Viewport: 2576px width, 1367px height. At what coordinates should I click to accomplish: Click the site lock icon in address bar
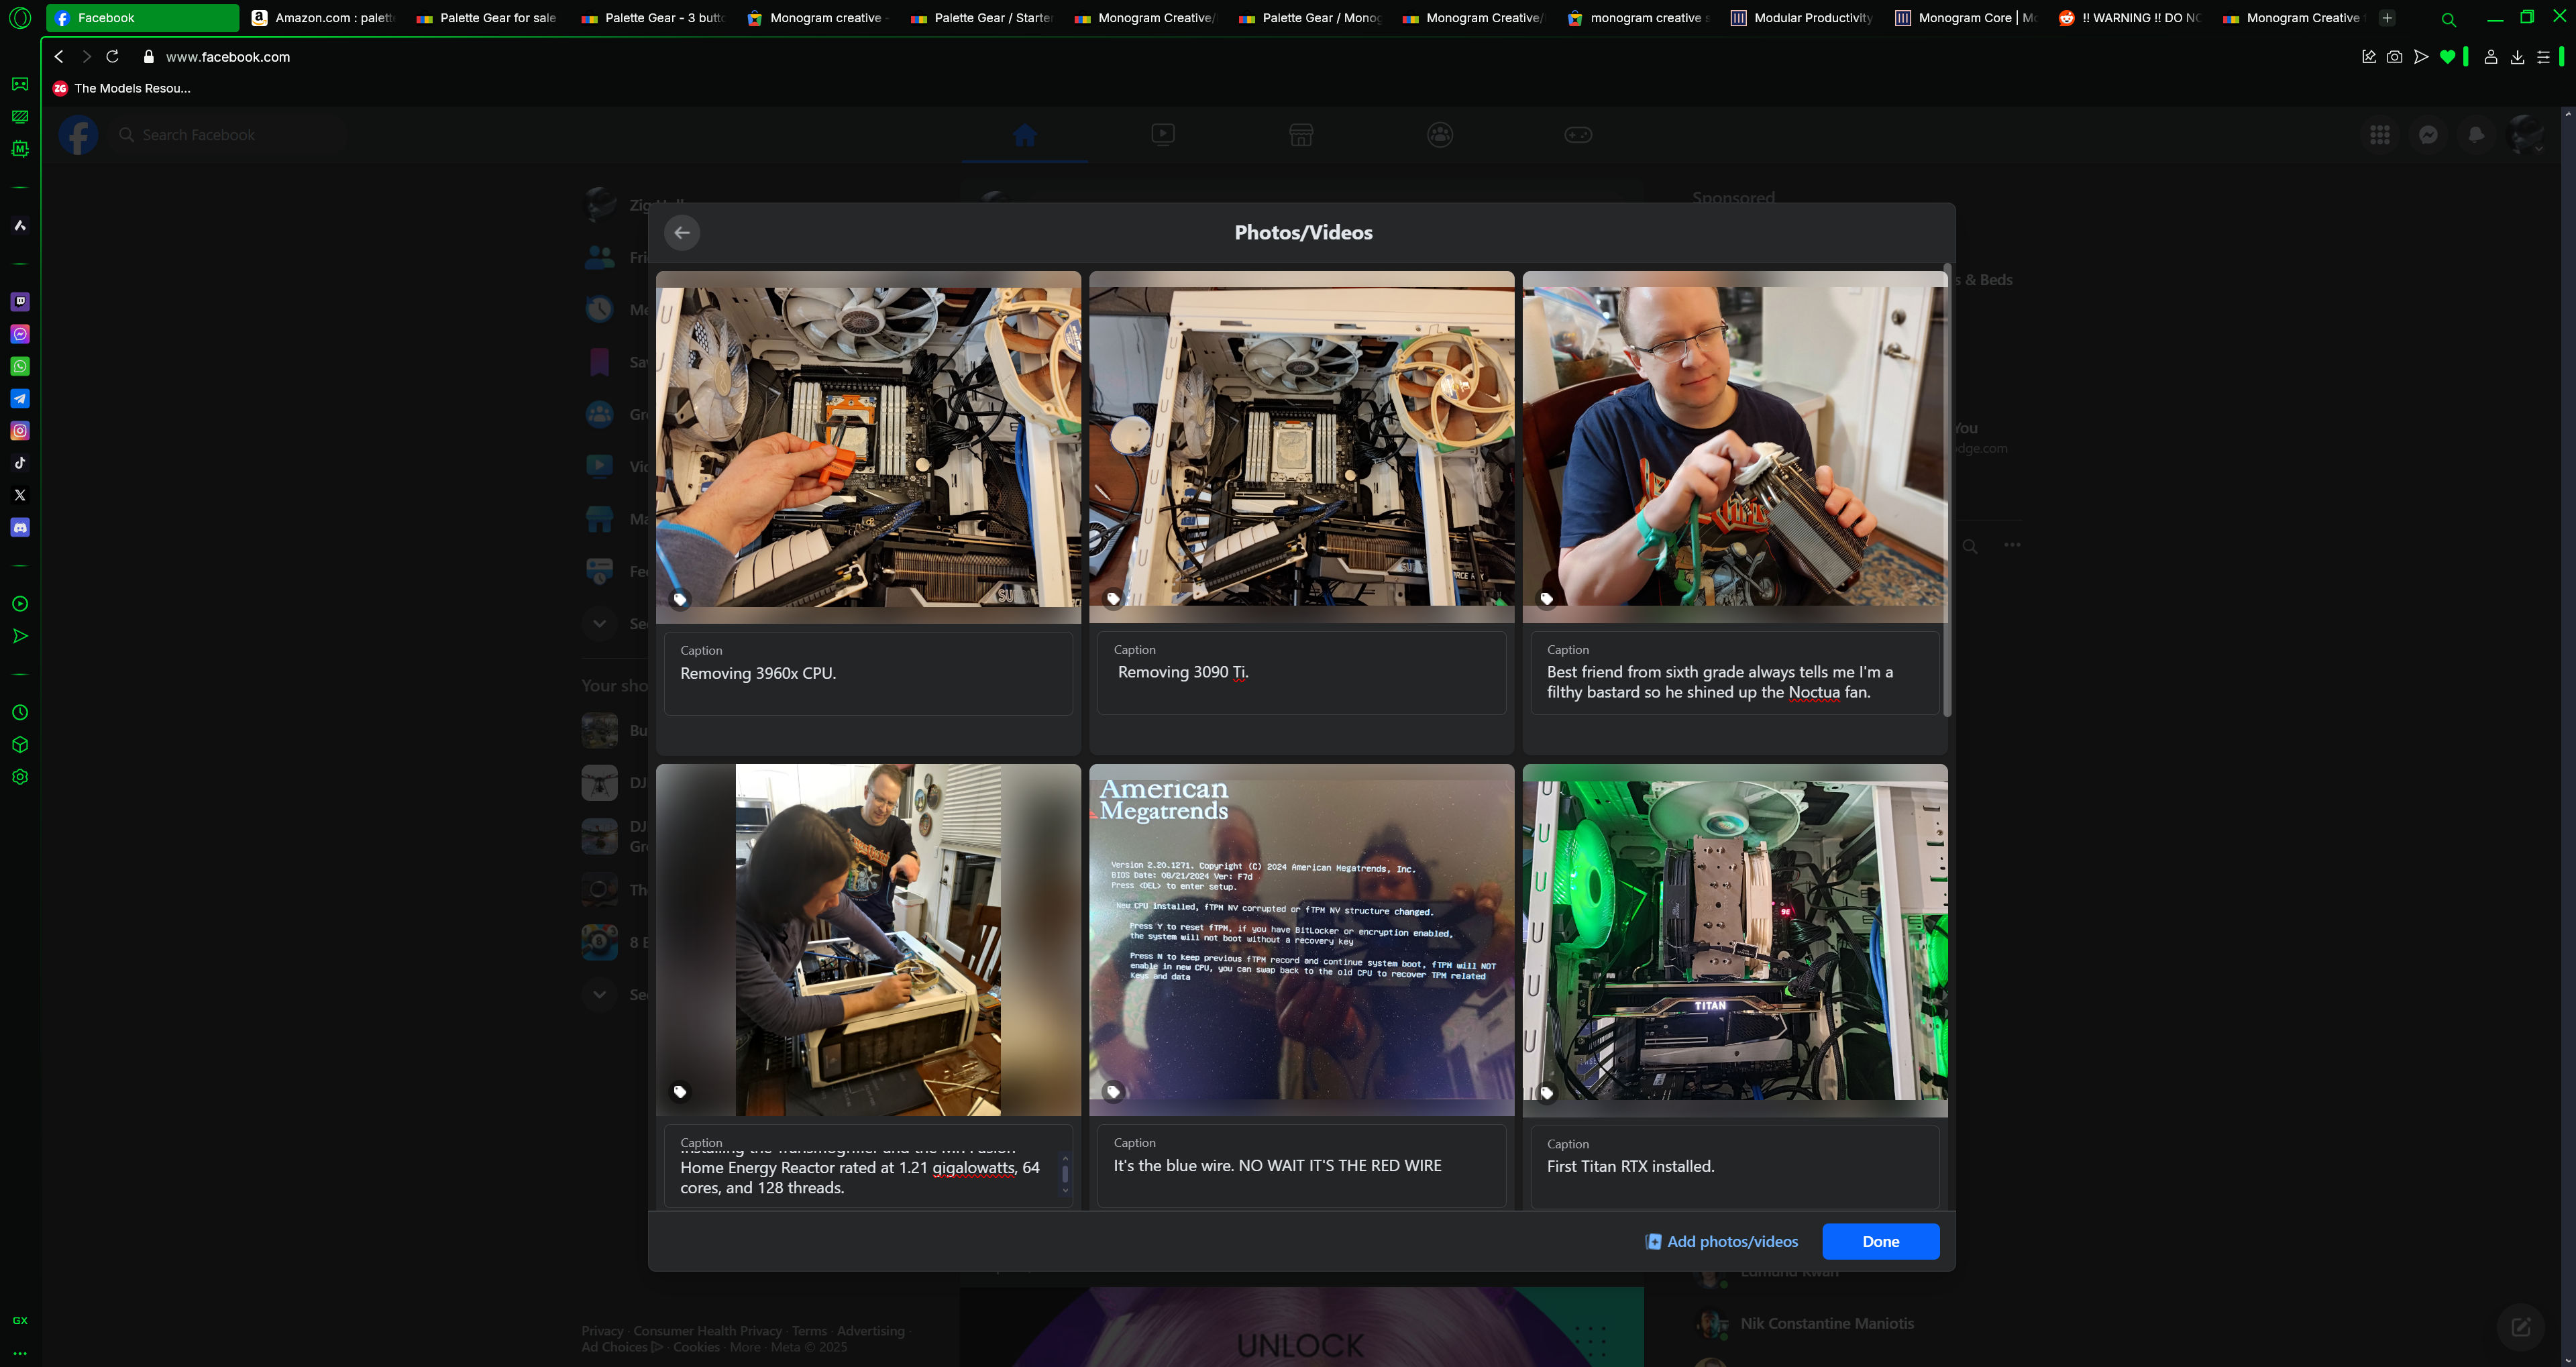pyautogui.click(x=149, y=57)
